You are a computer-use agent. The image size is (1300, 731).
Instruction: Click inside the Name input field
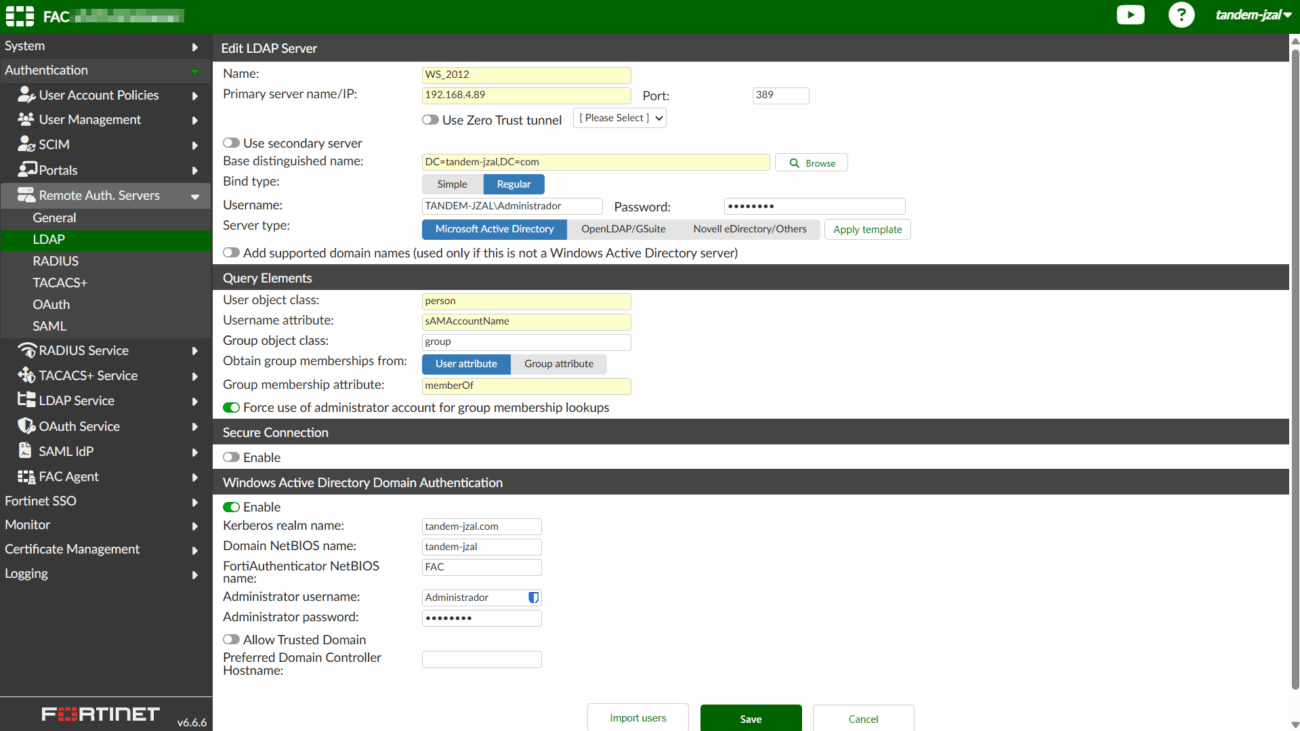click(x=526, y=74)
